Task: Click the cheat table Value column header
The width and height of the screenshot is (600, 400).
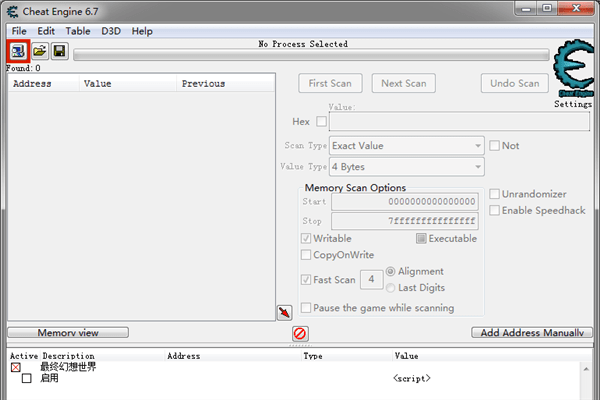Action: (492, 356)
